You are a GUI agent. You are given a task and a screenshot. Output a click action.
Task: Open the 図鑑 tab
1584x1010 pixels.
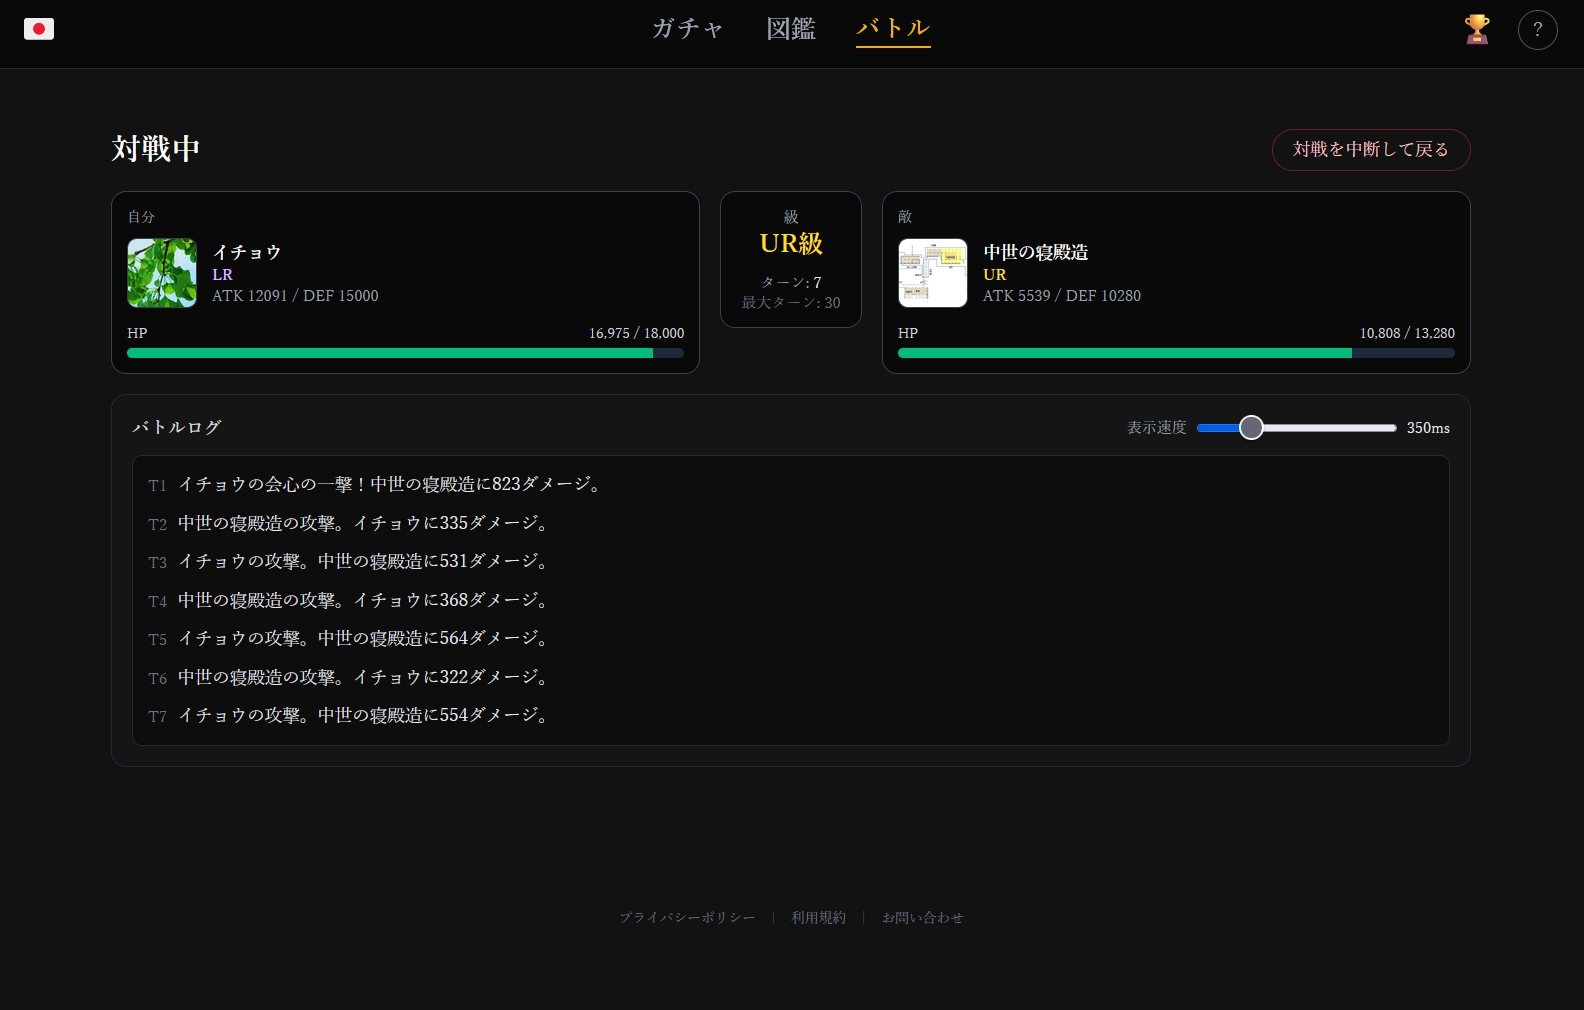[x=791, y=29]
